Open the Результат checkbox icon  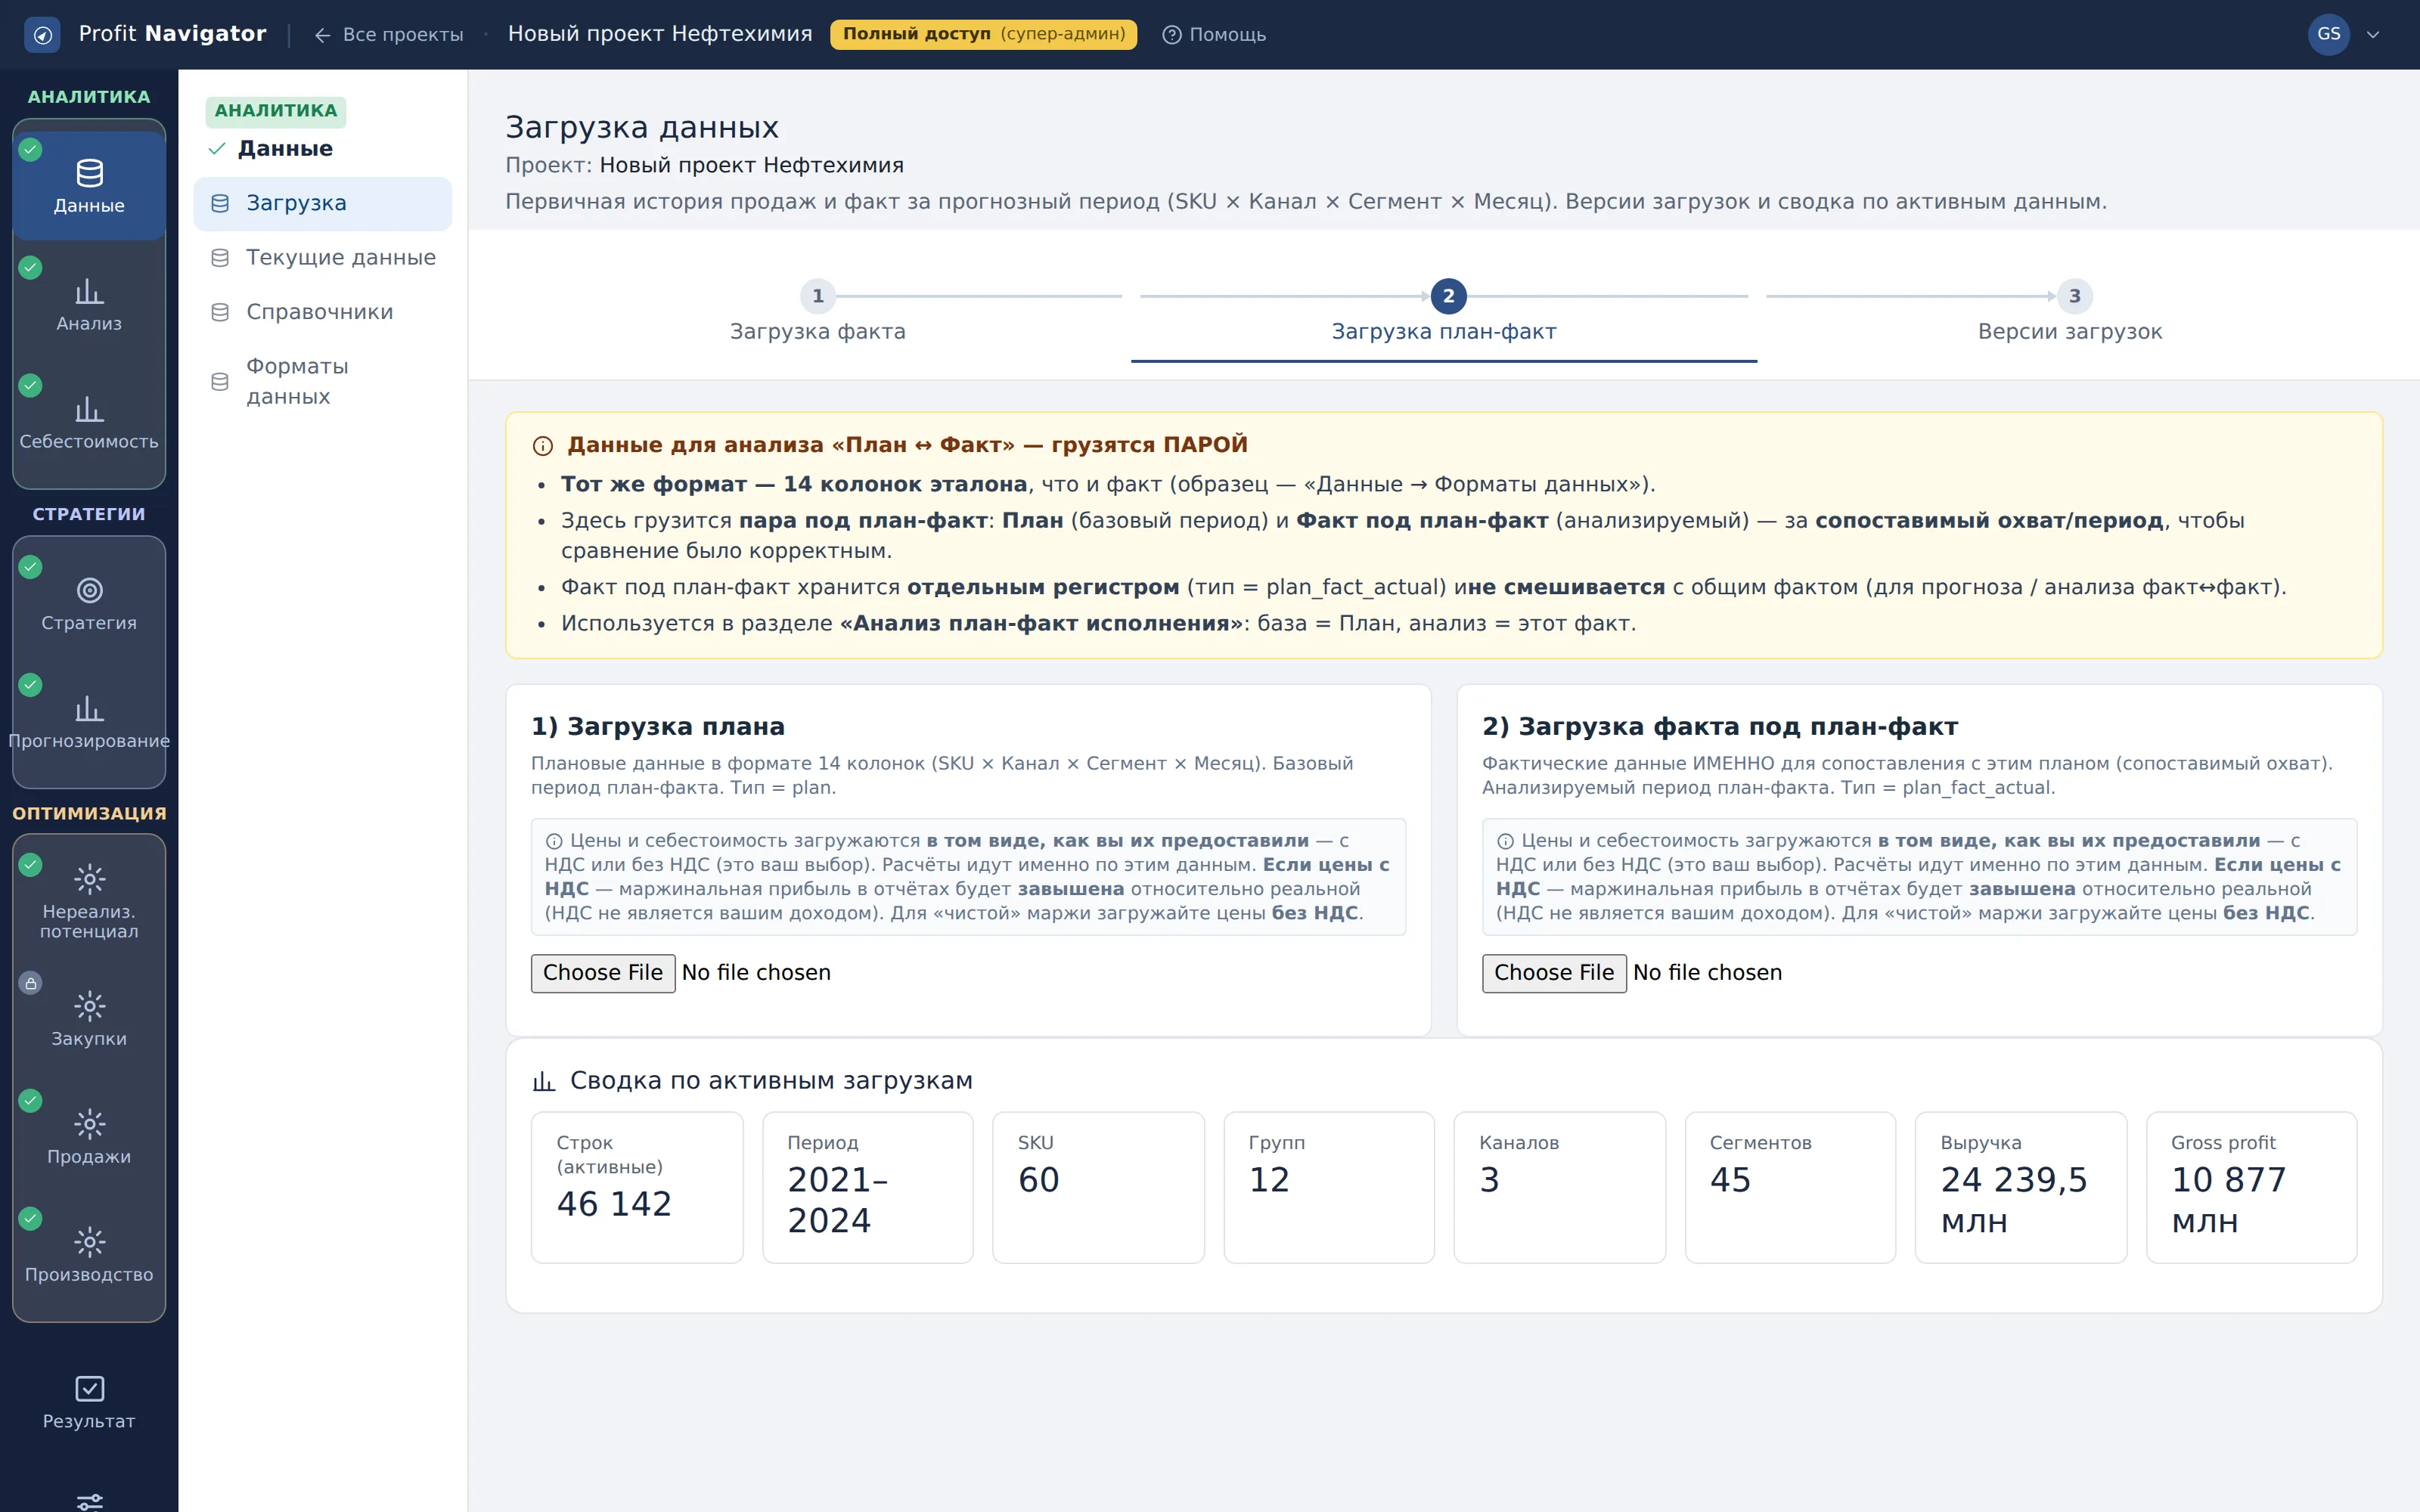[89, 1388]
